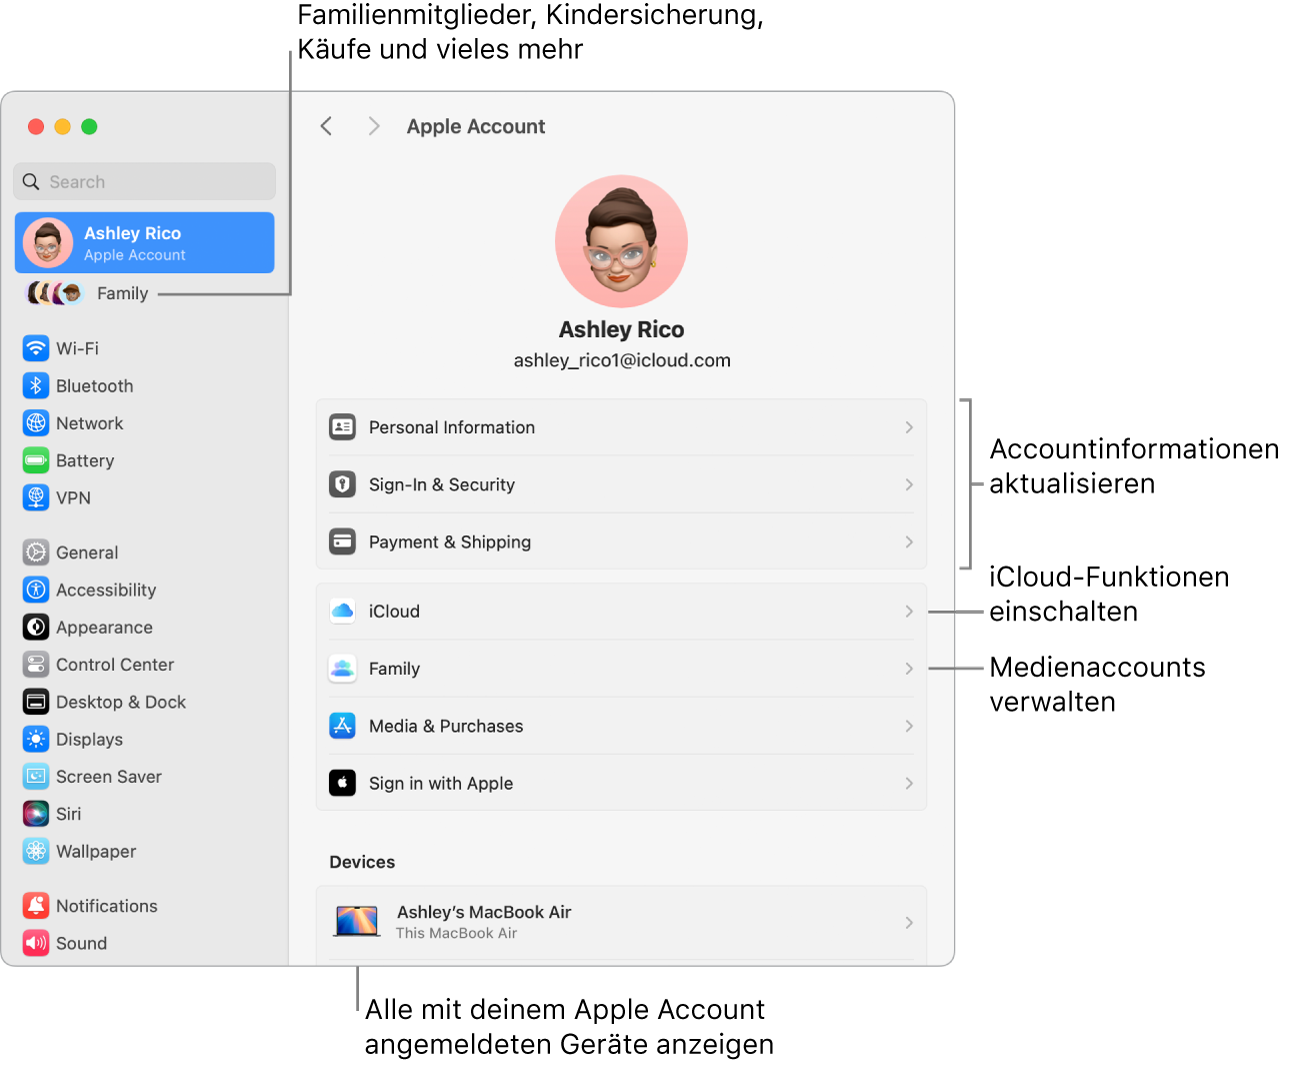Screen dimensions: 1290x1067
Task: Go forward with the right arrow
Action: click(x=374, y=126)
